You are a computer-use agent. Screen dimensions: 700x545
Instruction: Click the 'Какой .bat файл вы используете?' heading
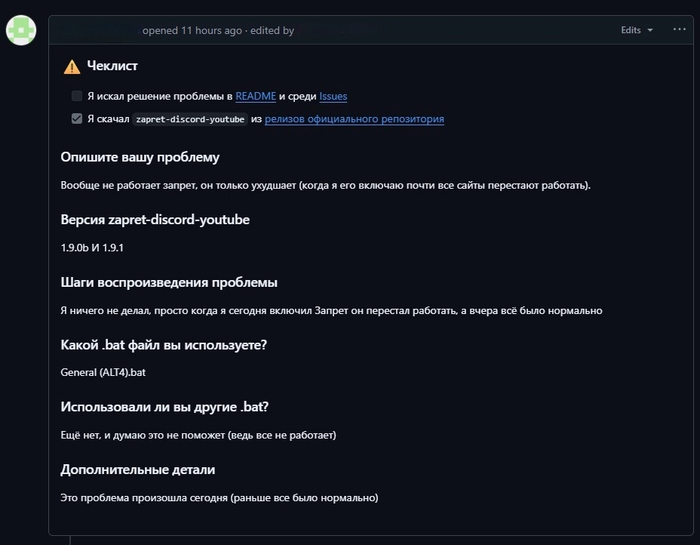(x=164, y=345)
